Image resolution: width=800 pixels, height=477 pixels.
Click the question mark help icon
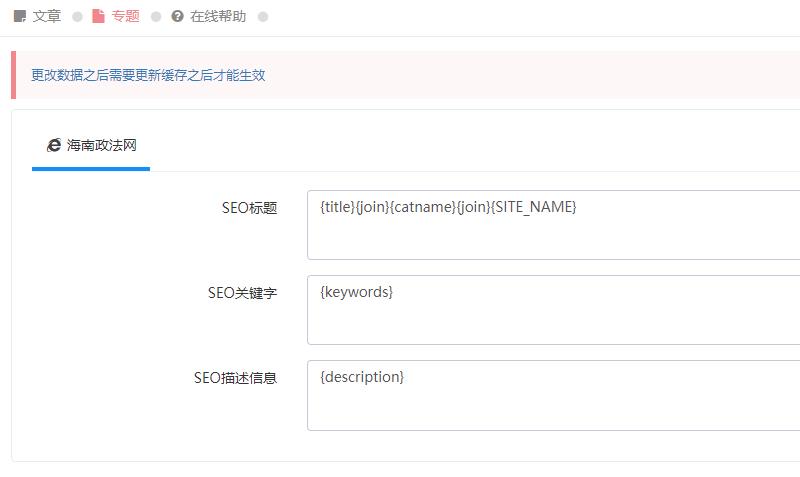pyautogui.click(x=177, y=16)
